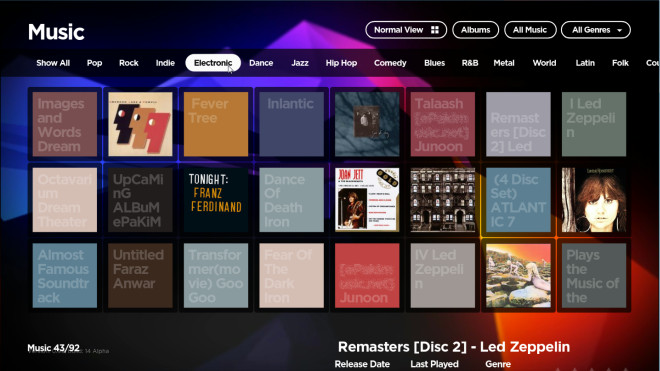This screenshot has width=660, height=371.
Task: Click the All Music filter button
Action: tap(530, 30)
